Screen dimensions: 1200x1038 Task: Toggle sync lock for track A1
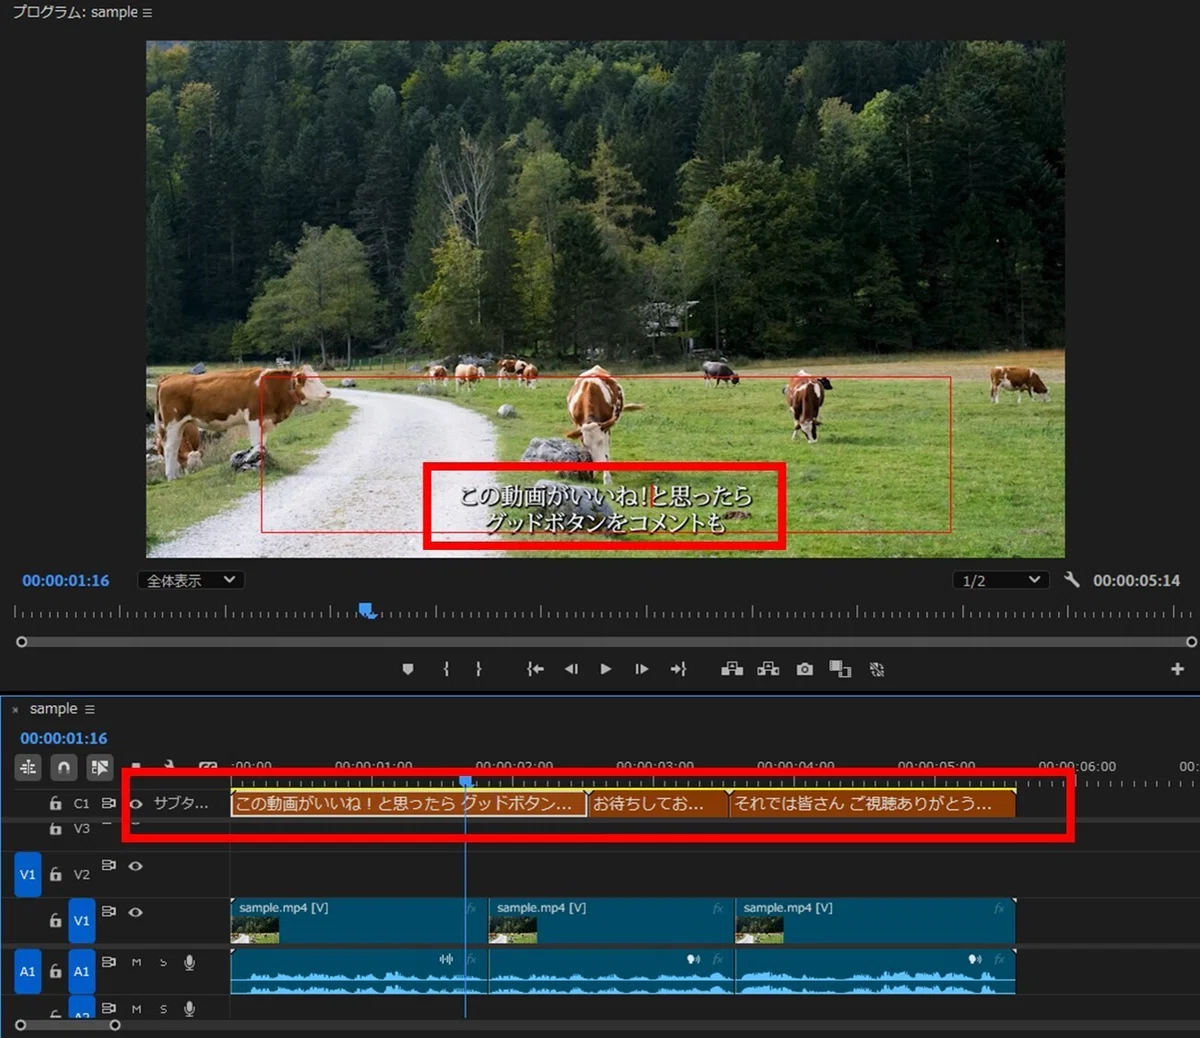coord(109,962)
